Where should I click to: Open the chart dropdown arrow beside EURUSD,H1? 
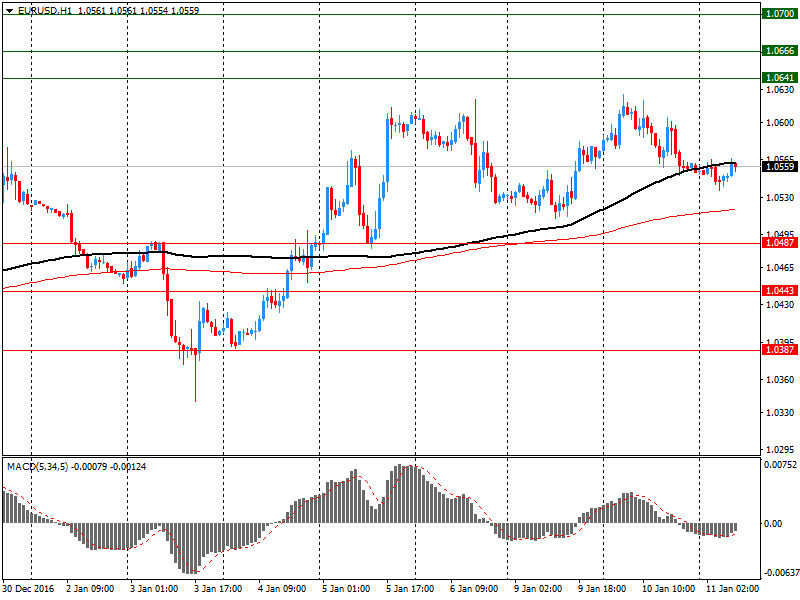[x=9, y=11]
